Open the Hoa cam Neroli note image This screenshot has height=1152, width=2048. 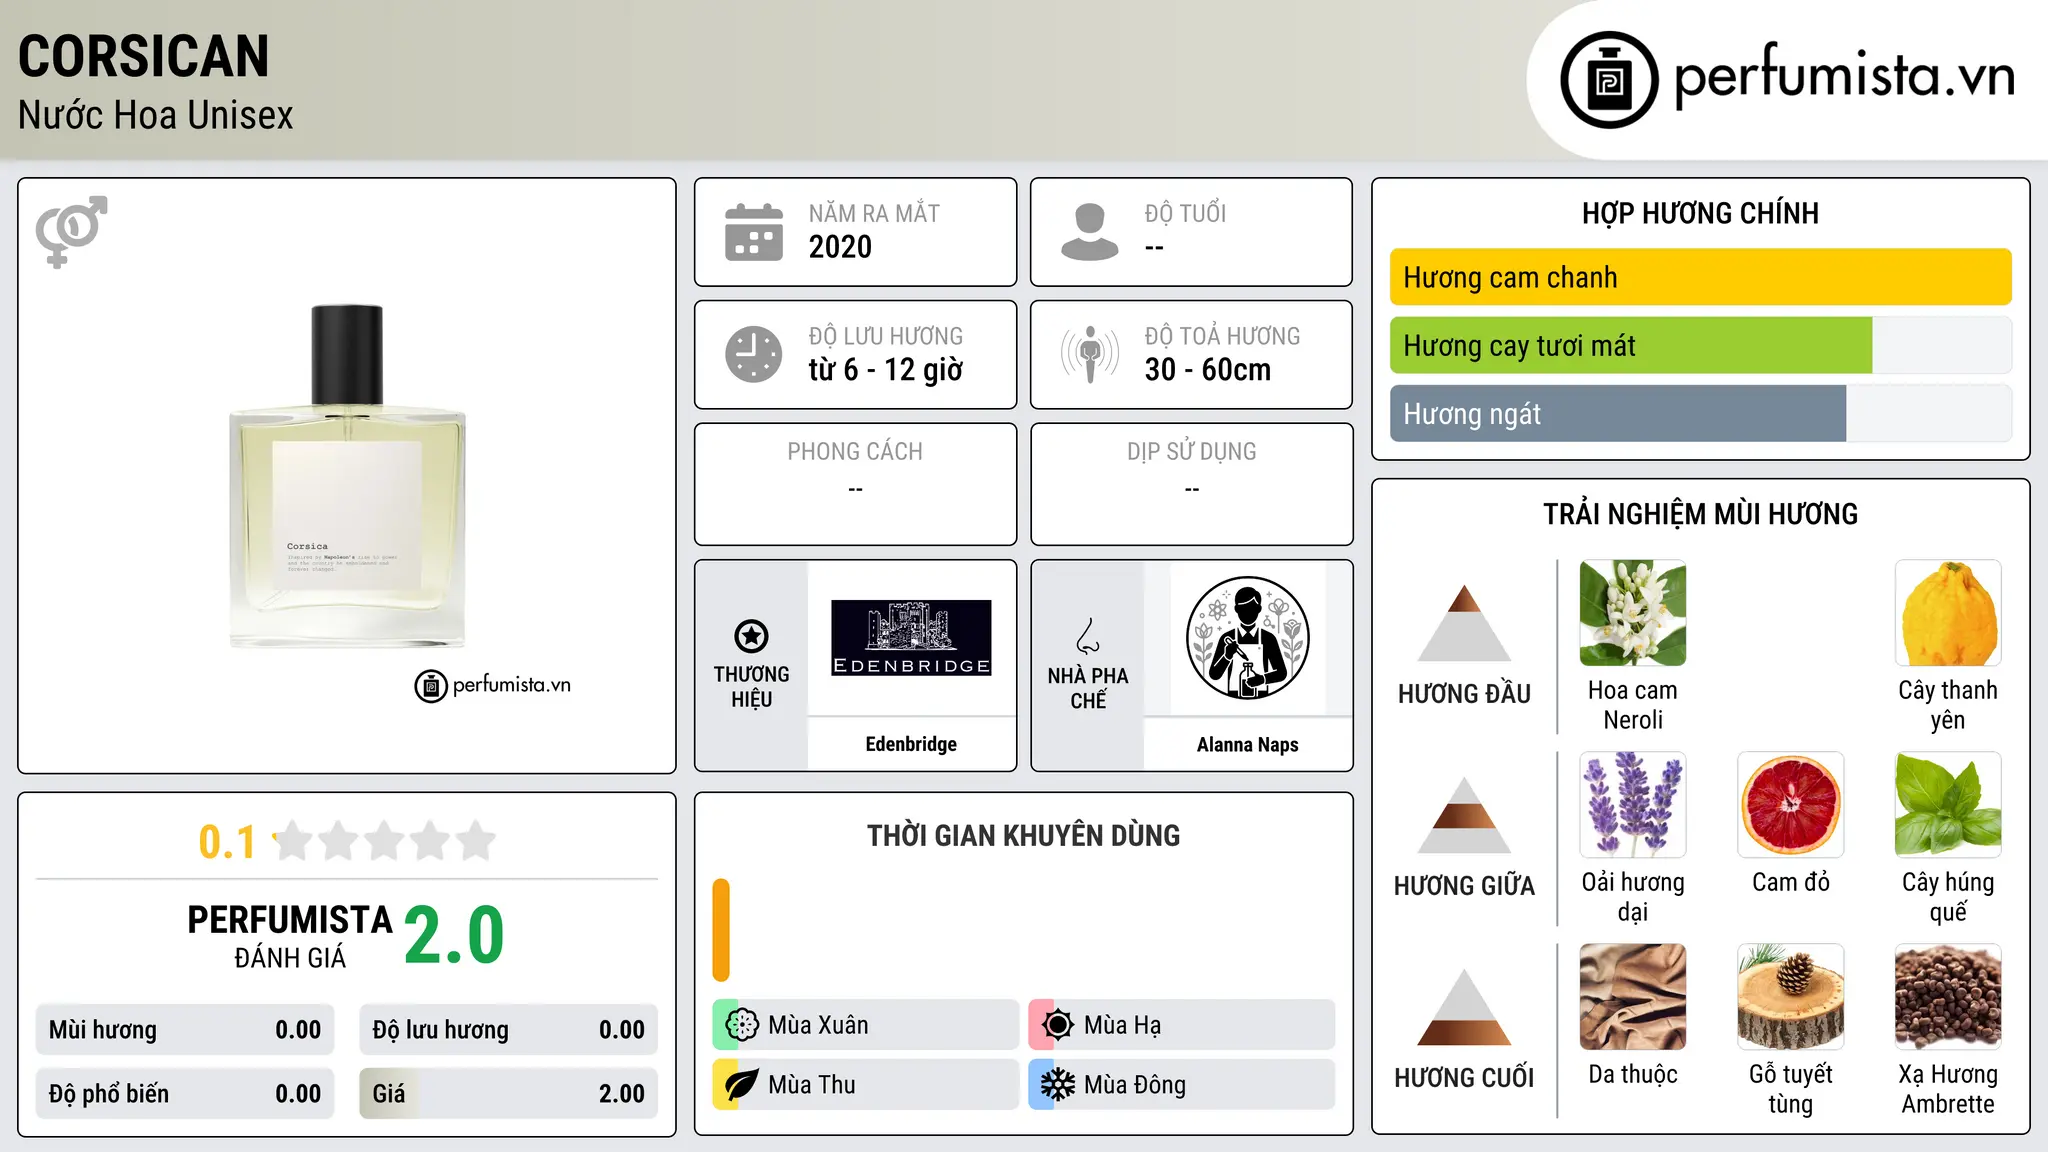[1633, 613]
